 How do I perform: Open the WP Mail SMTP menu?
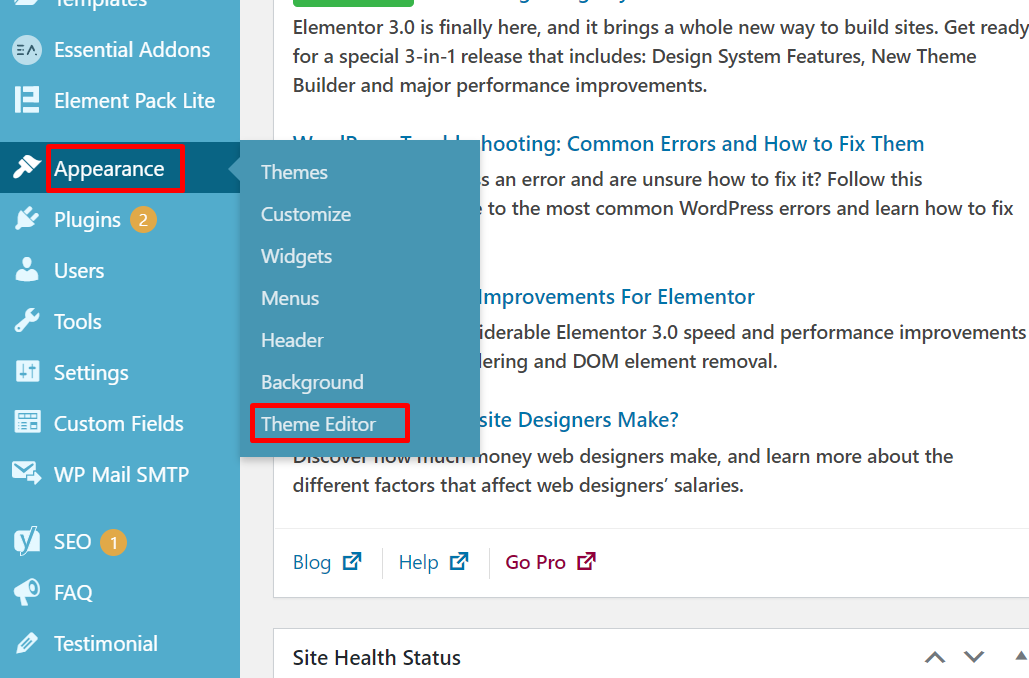(120, 474)
